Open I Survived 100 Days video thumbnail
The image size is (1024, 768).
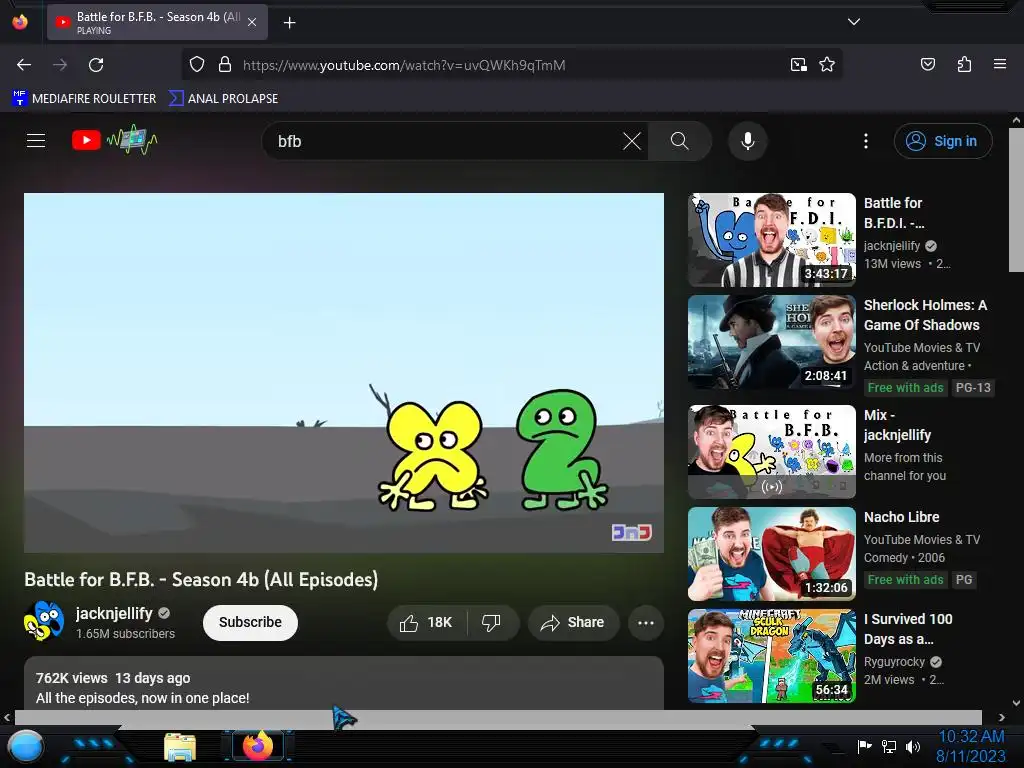pyautogui.click(x=772, y=656)
